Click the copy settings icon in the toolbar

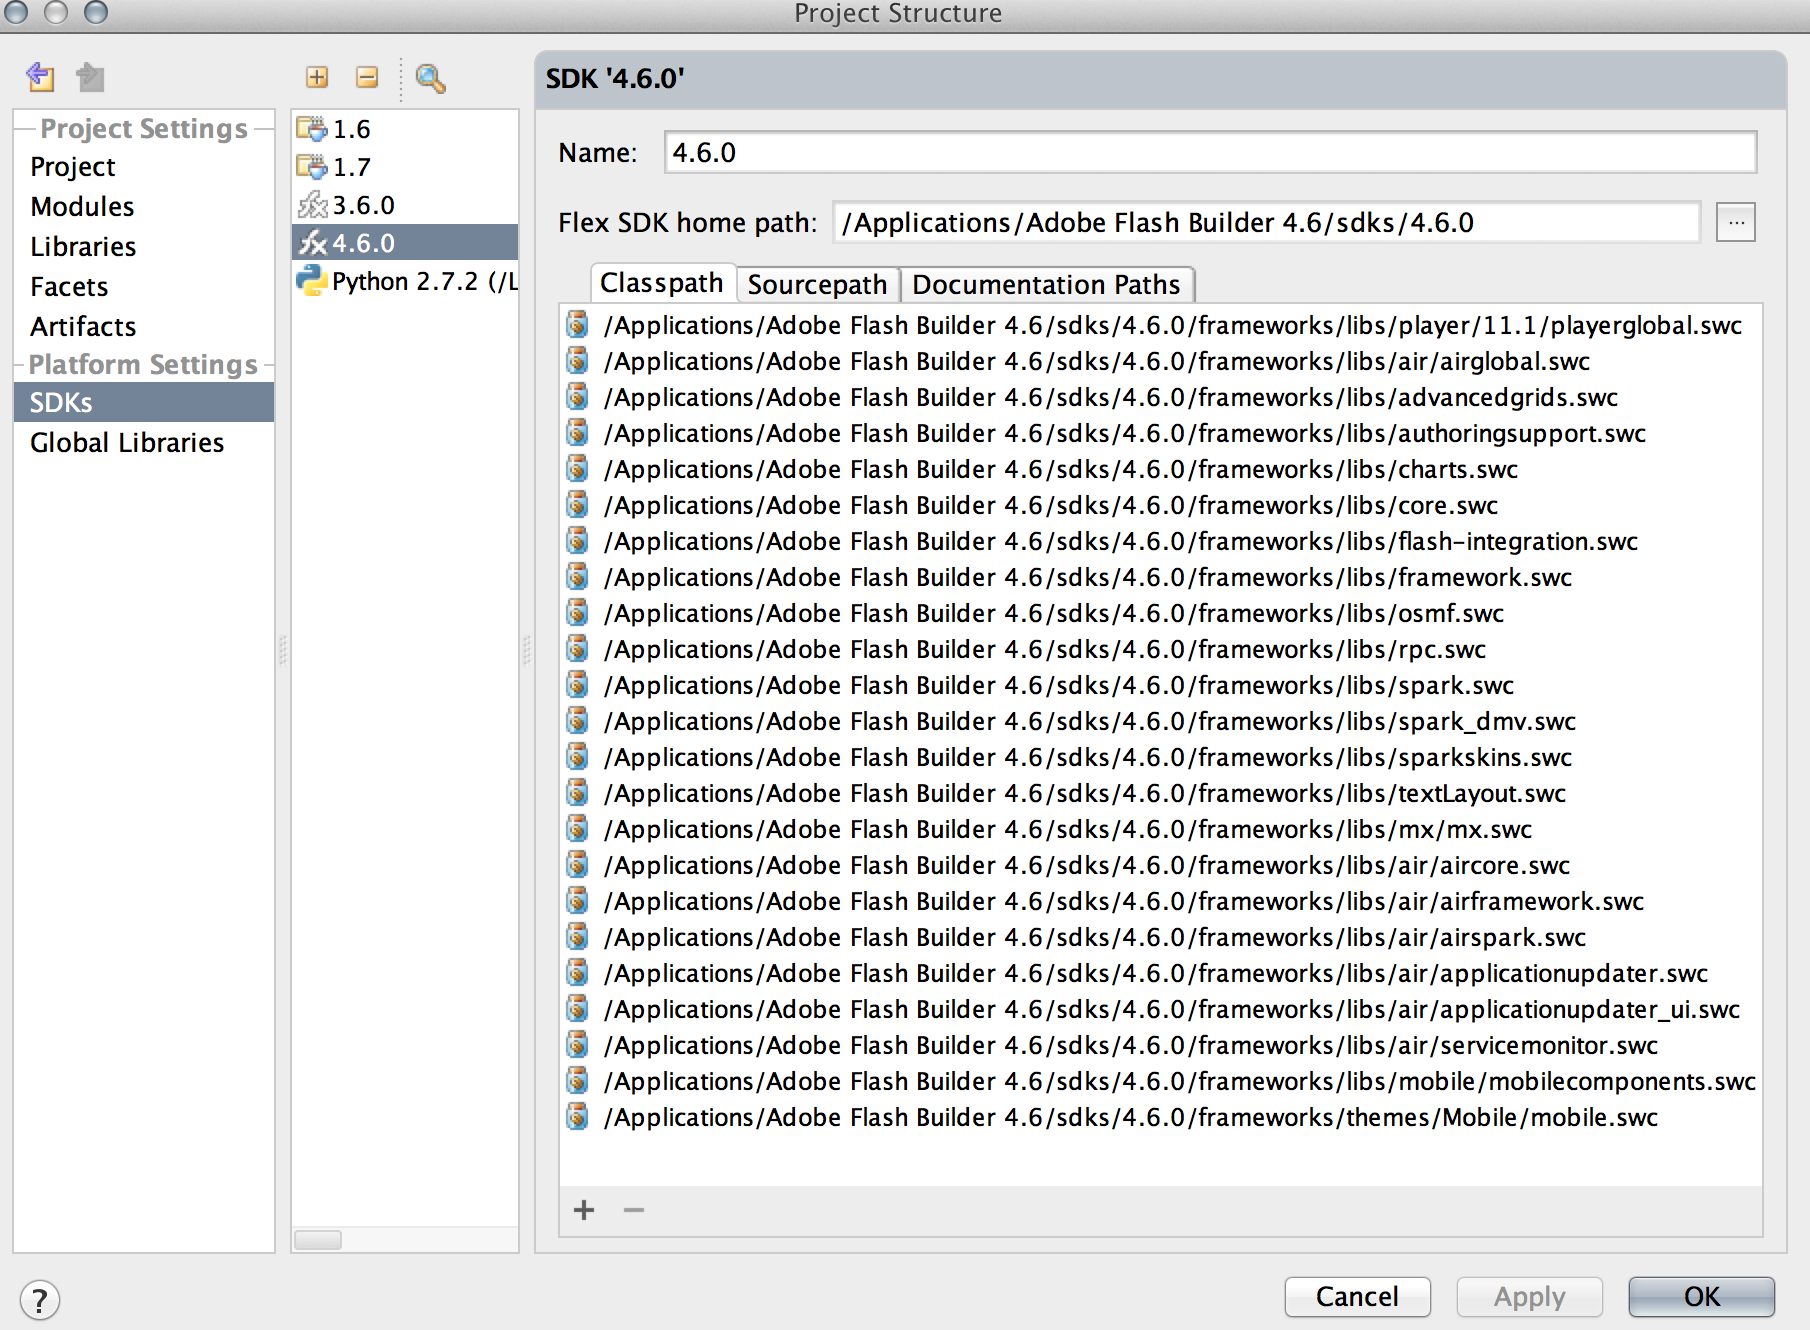[90, 78]
